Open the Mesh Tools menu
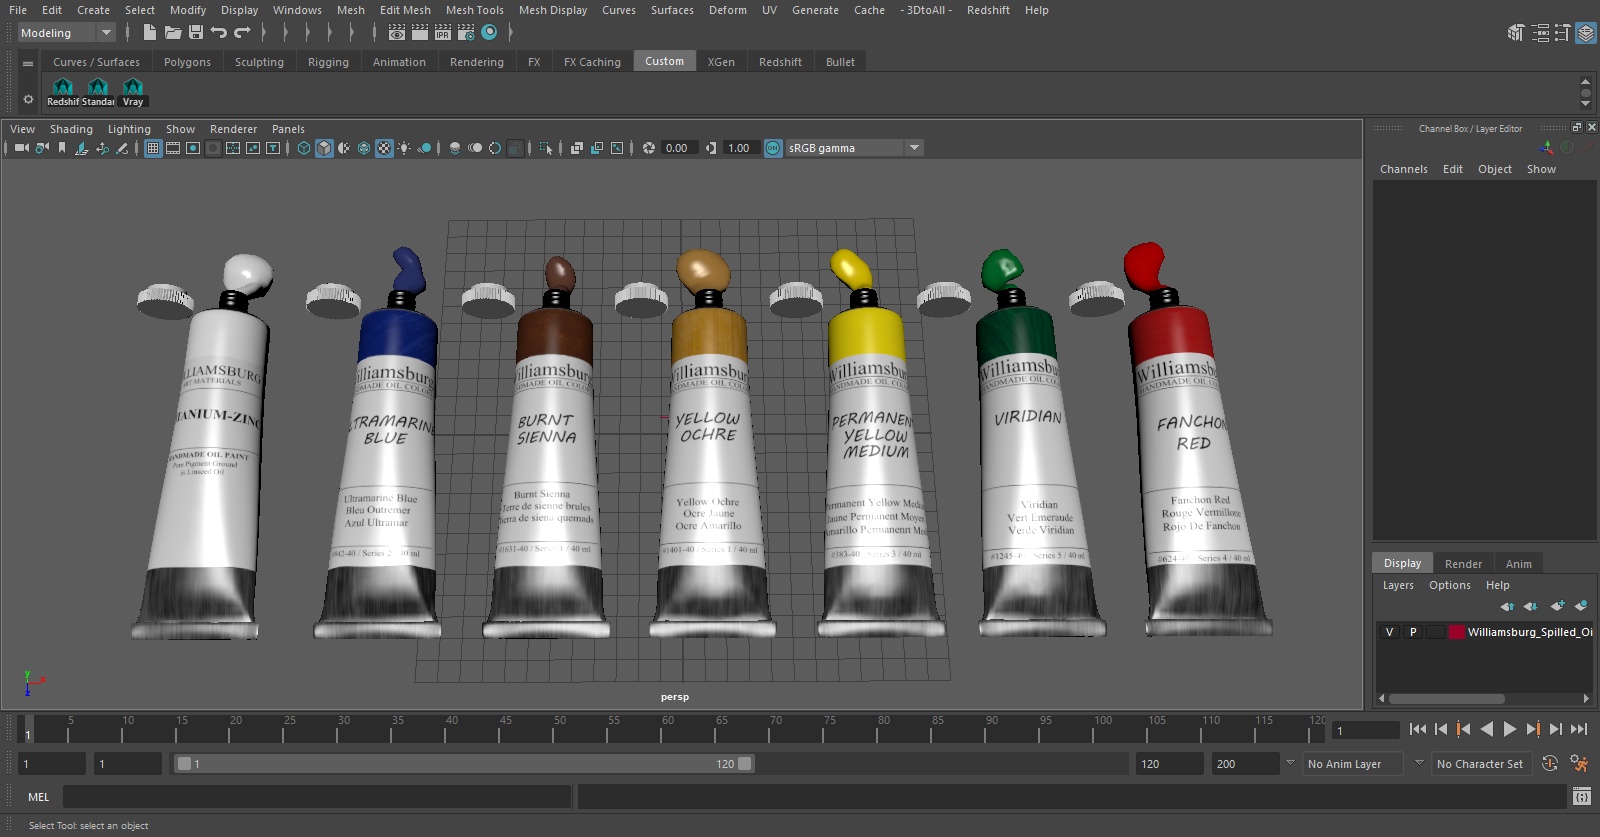 pyautogui.click(x=474, y=10)
